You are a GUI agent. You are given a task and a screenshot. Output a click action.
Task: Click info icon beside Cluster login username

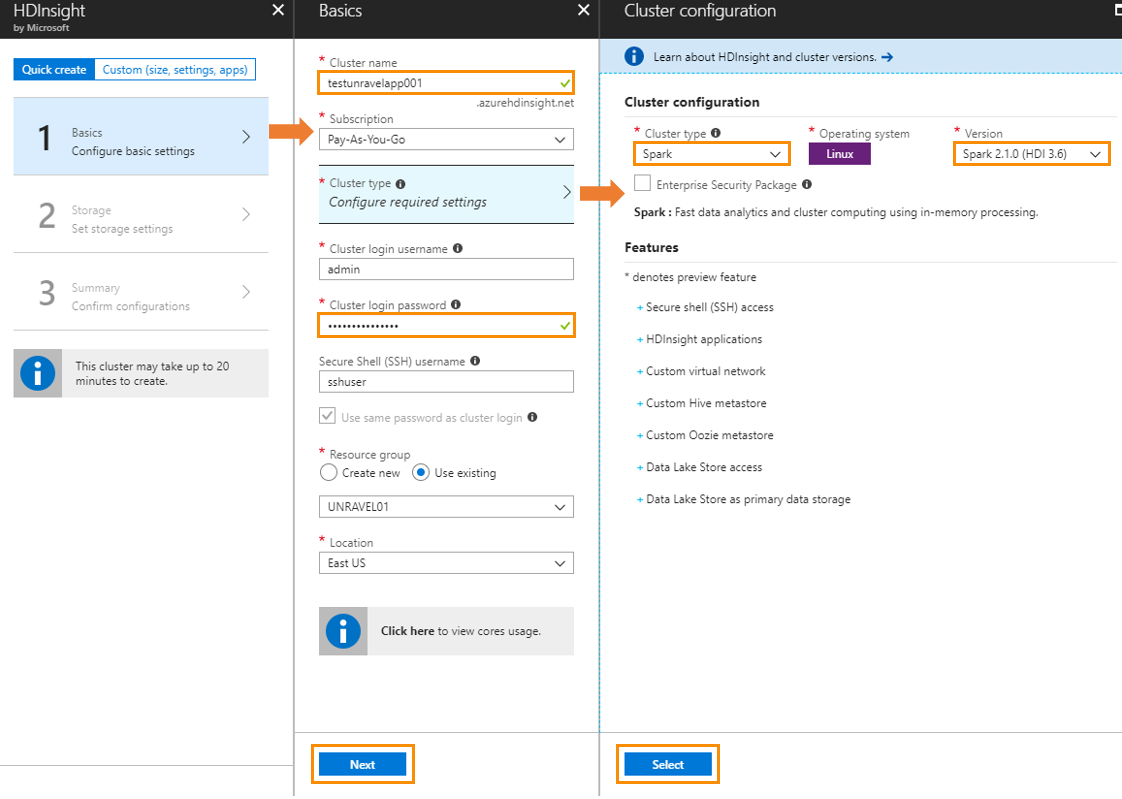click(458, 248)
